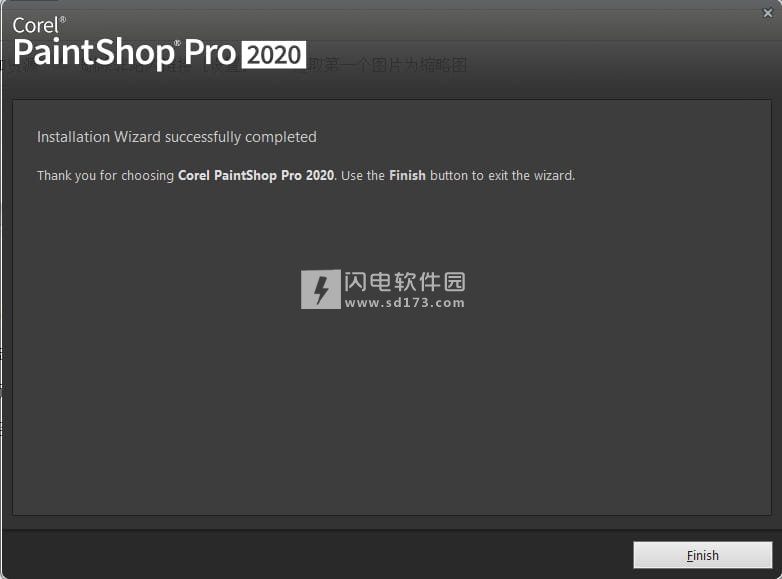Viewport: 782px width, 579px height.
Task: Click the PaintShop logo text
Action: point(93,53)
